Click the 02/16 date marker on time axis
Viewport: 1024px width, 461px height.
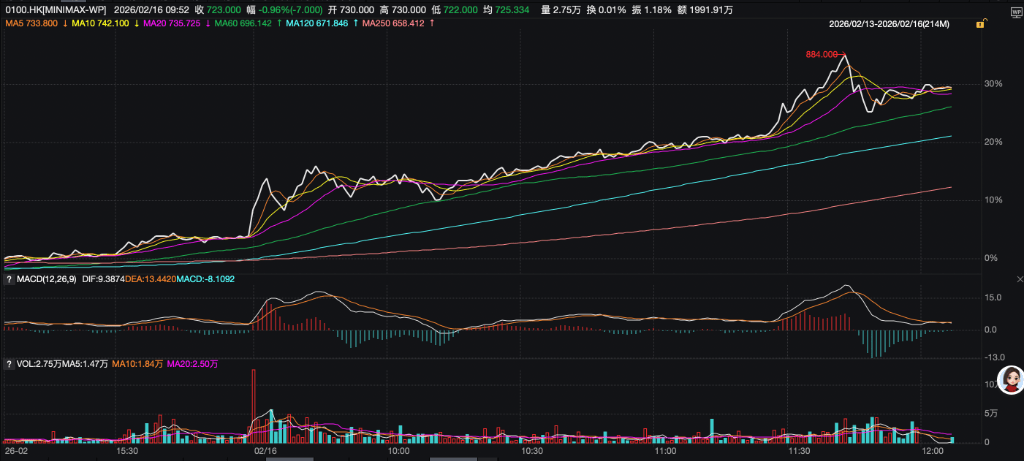point(265,452)
